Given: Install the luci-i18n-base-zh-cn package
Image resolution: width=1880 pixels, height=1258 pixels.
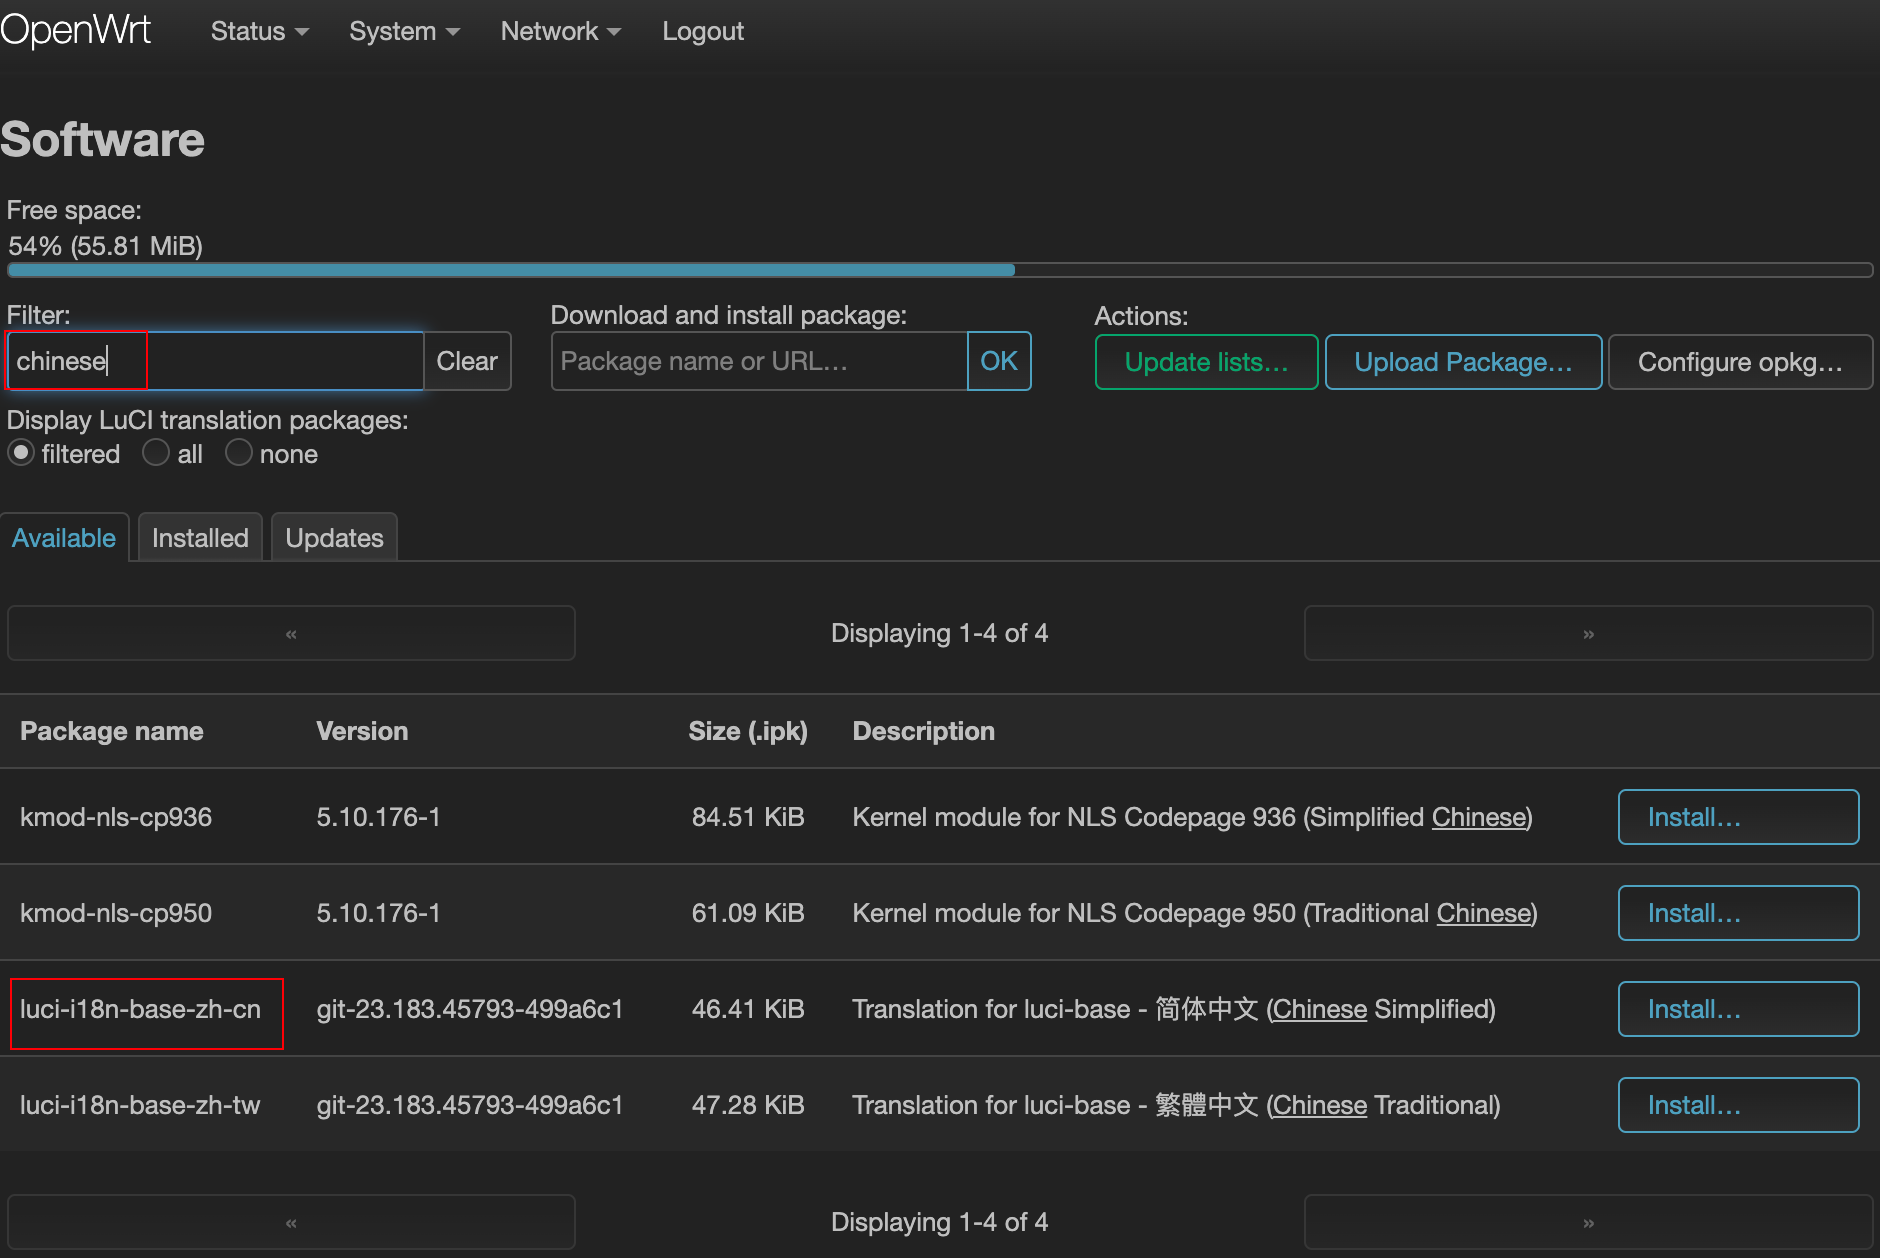Looking at the screenshot, I should tap(1738, 1009).
